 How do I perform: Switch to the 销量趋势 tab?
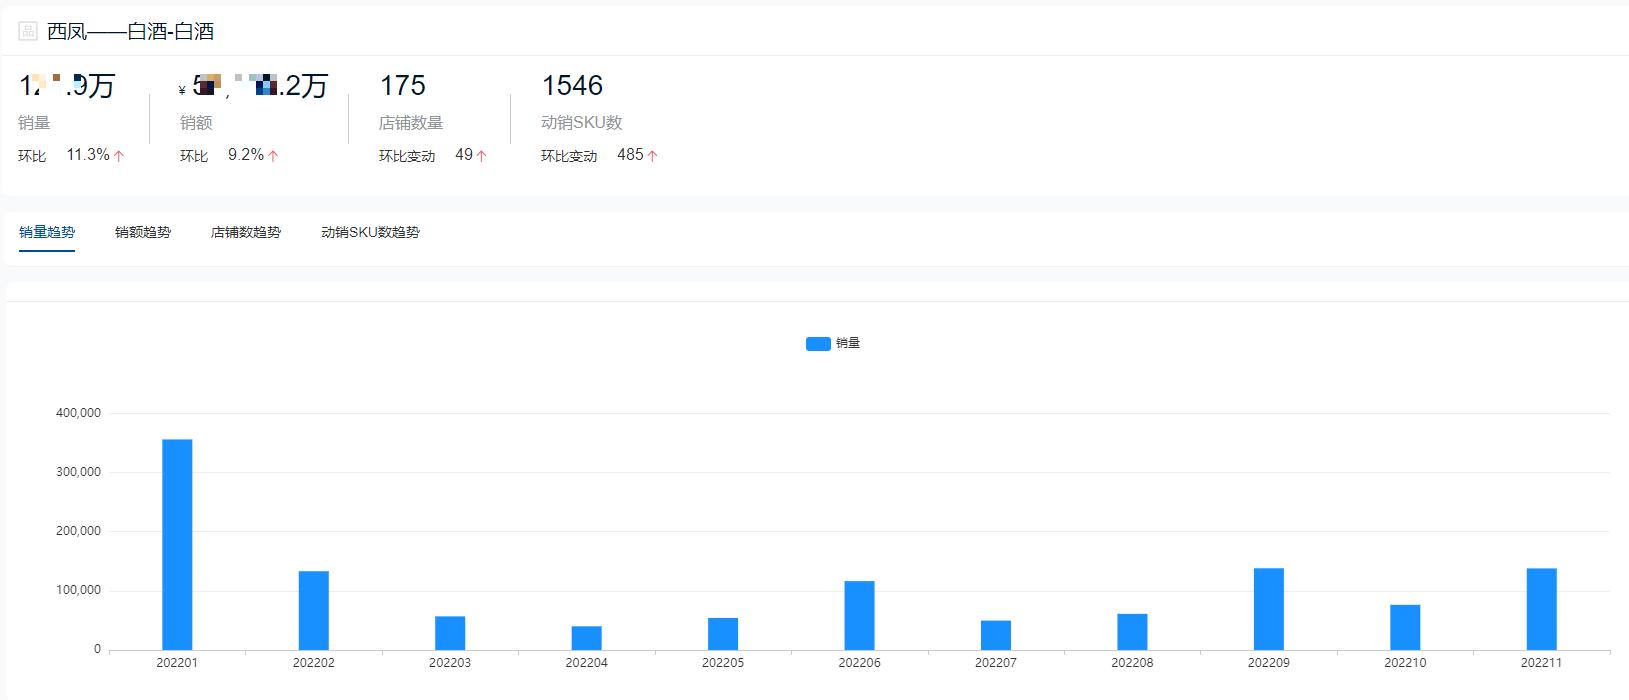click(47, 232)
